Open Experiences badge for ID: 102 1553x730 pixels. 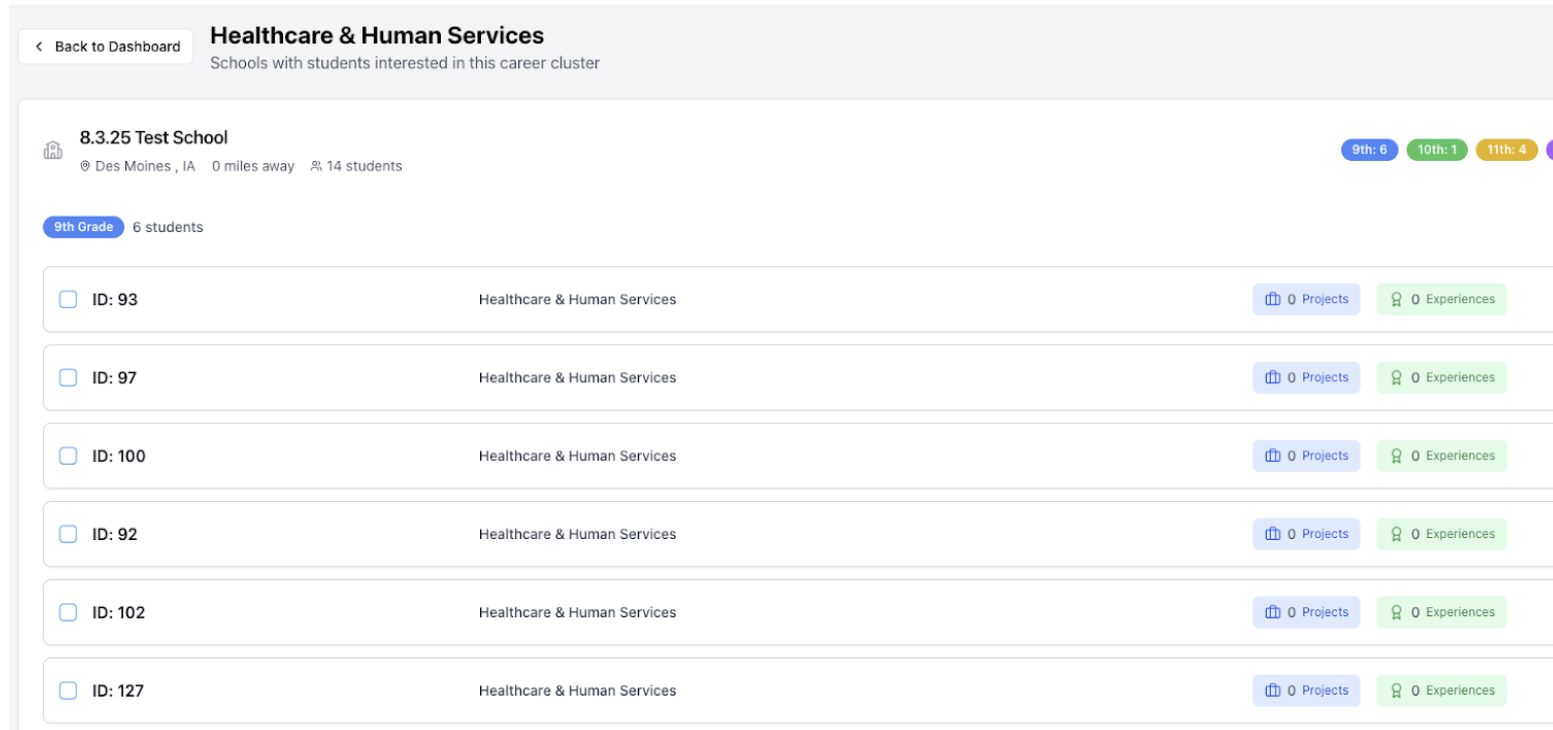tap(1441, 612)
